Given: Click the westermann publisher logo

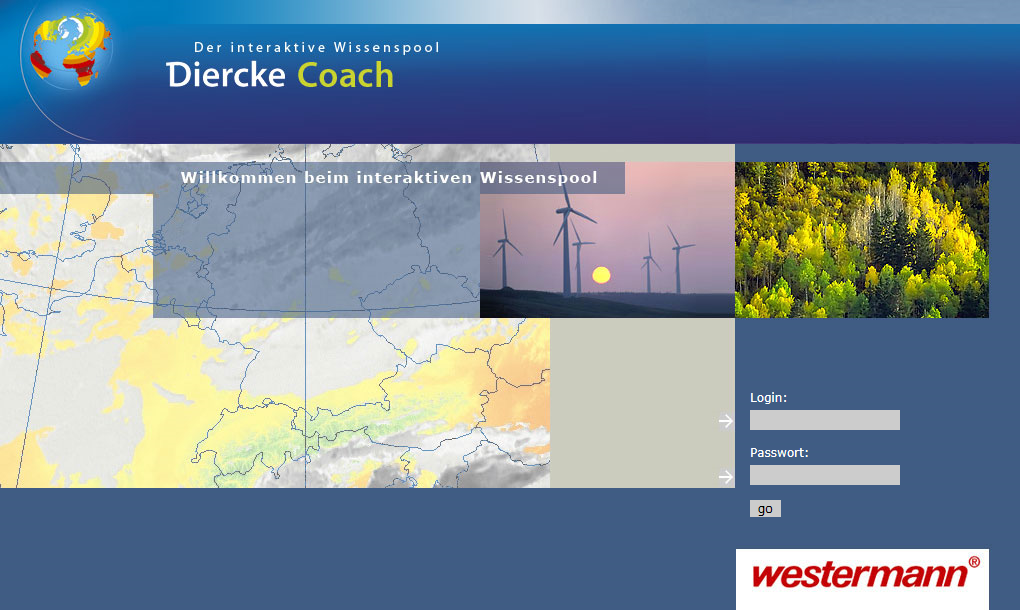Looking at the screenshot, I should 861,574.
